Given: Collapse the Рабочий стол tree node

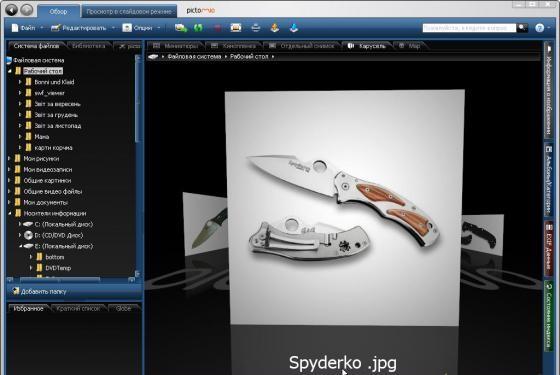Looking at the screenshot, I should pyautogui.click(x=10, y=71).
